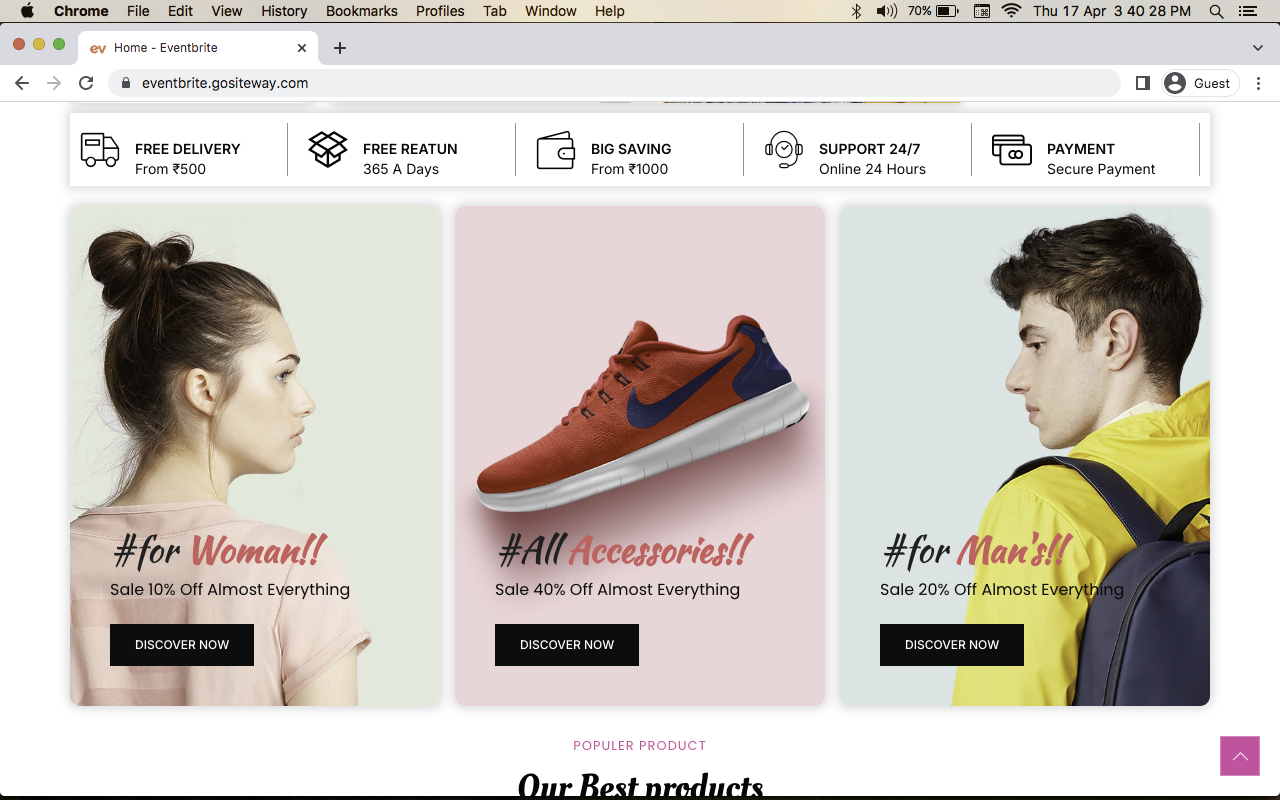
Task: Click 'Sale 20% Off Almost Everything' text
Action: [1002, 589]
